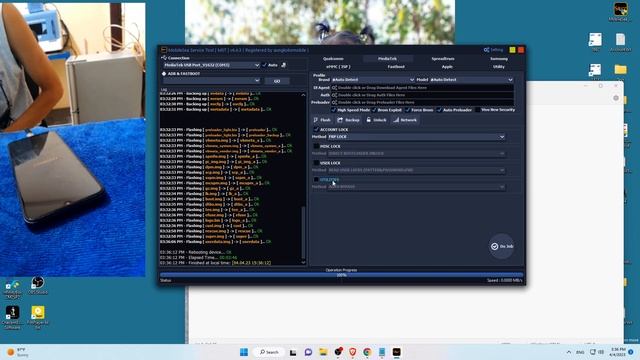Open the Brand Auto Detect dropdown
Screen dimensions: 640x360
point(373,80)
